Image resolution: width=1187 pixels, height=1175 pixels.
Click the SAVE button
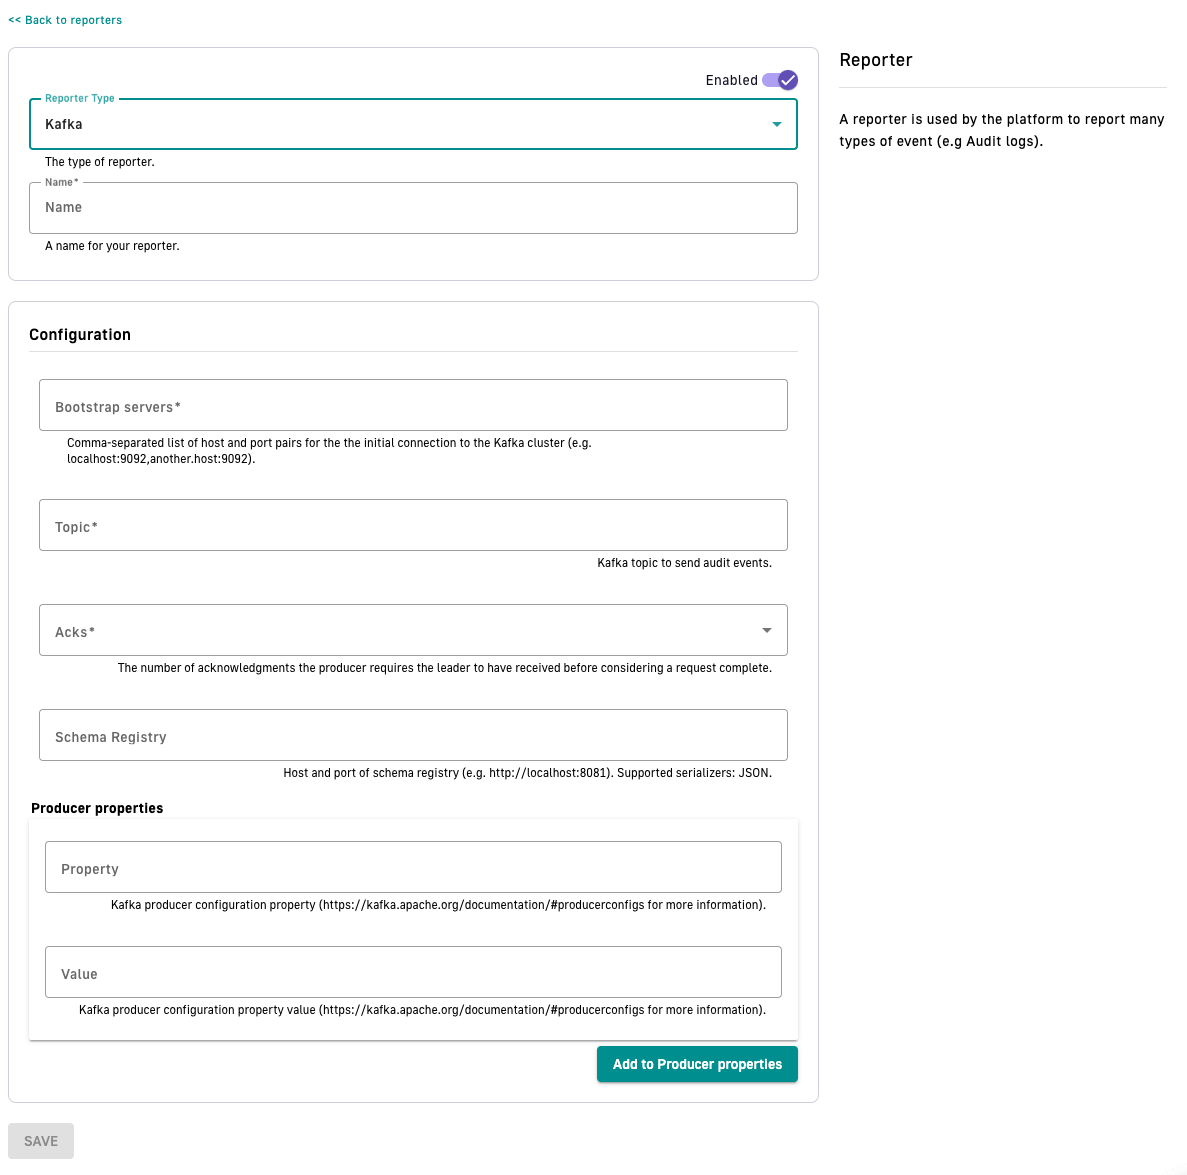click(x=41, y=1141)
